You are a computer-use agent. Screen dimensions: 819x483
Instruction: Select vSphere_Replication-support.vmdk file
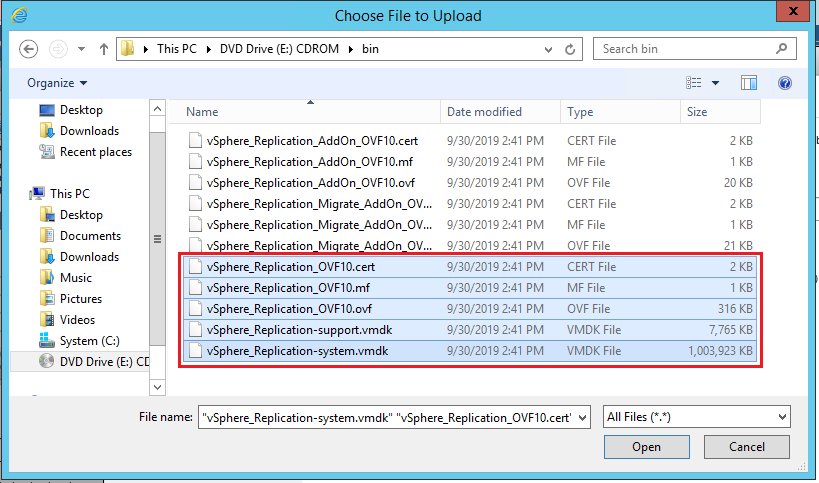tap(470, 330)
